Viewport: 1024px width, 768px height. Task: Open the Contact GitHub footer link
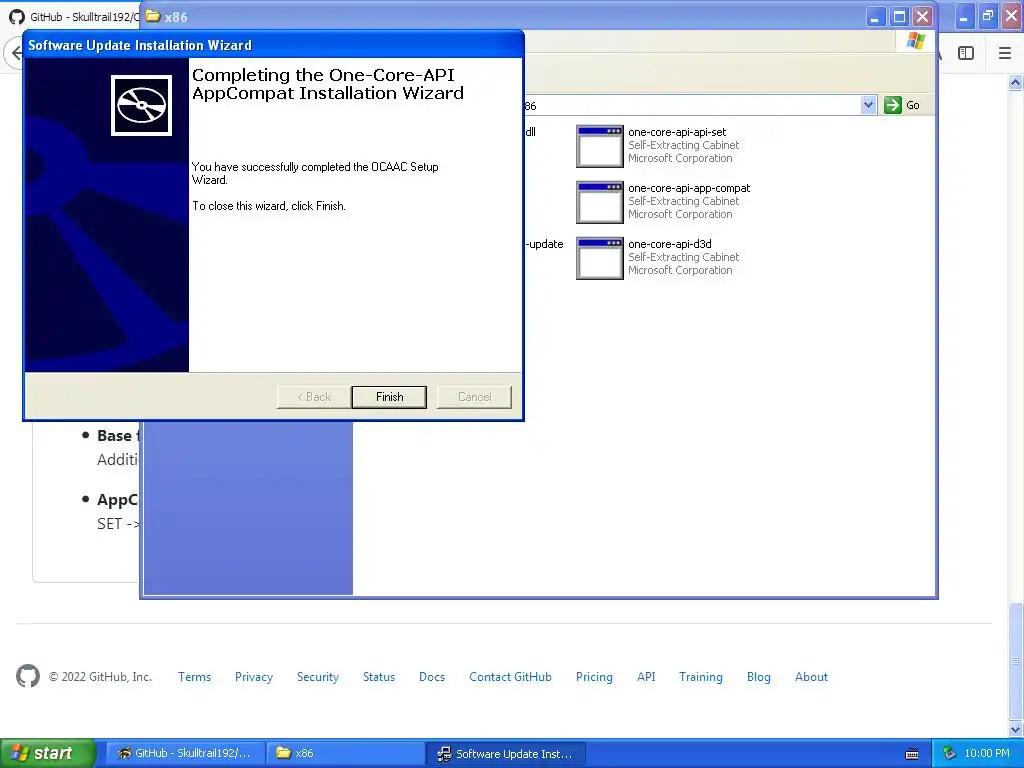point(510,677)
